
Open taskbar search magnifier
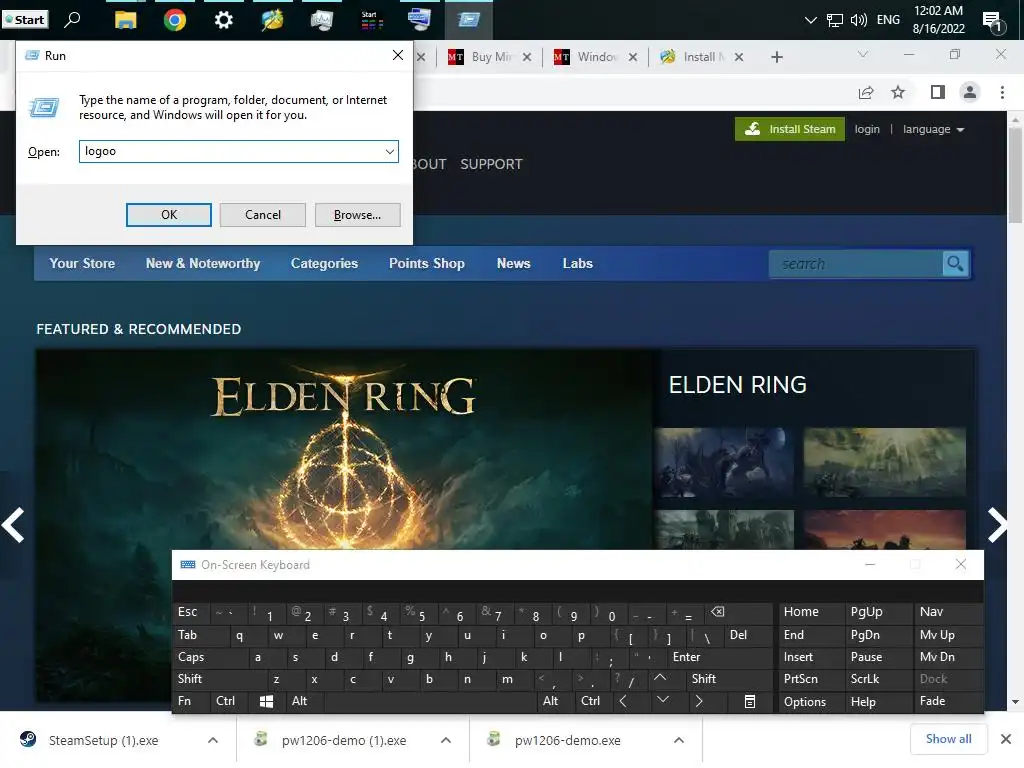(x=72, y=20)
